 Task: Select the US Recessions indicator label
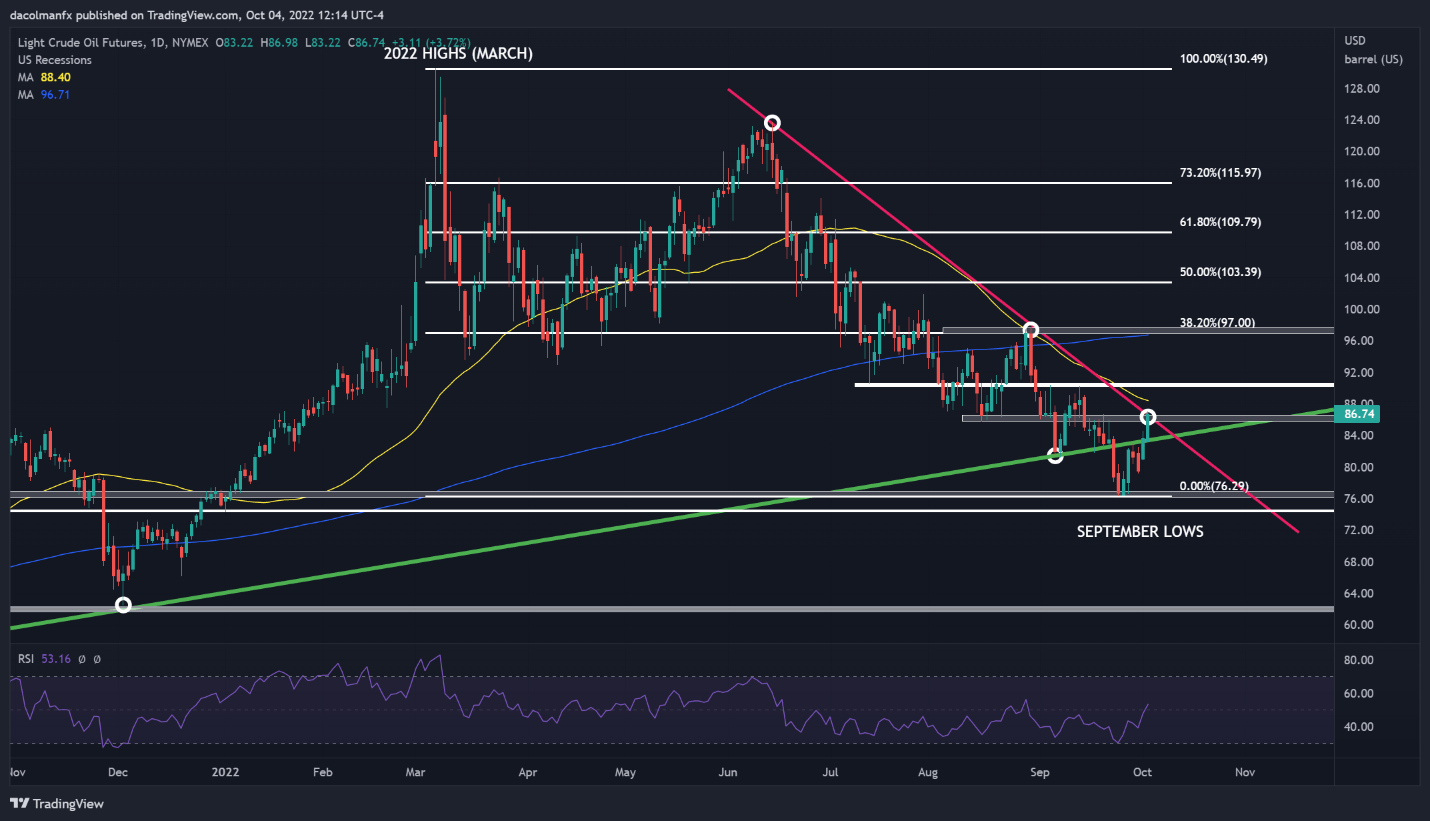(55, 61)
